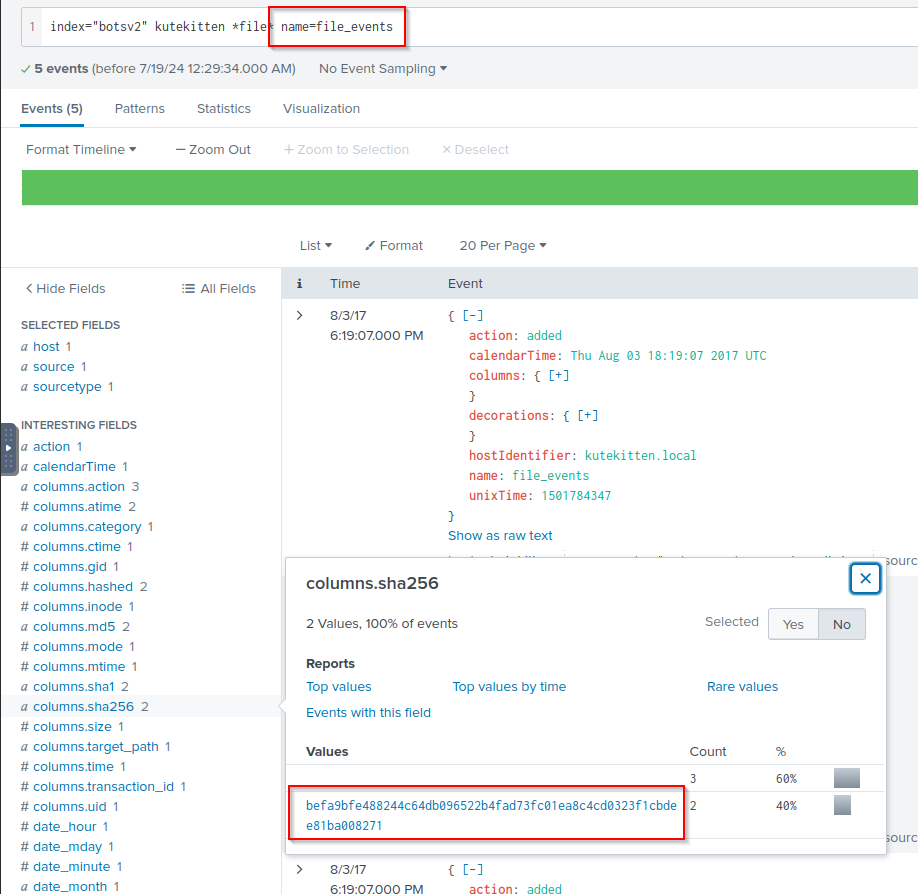Click the 40% count bar graphic

842,805
